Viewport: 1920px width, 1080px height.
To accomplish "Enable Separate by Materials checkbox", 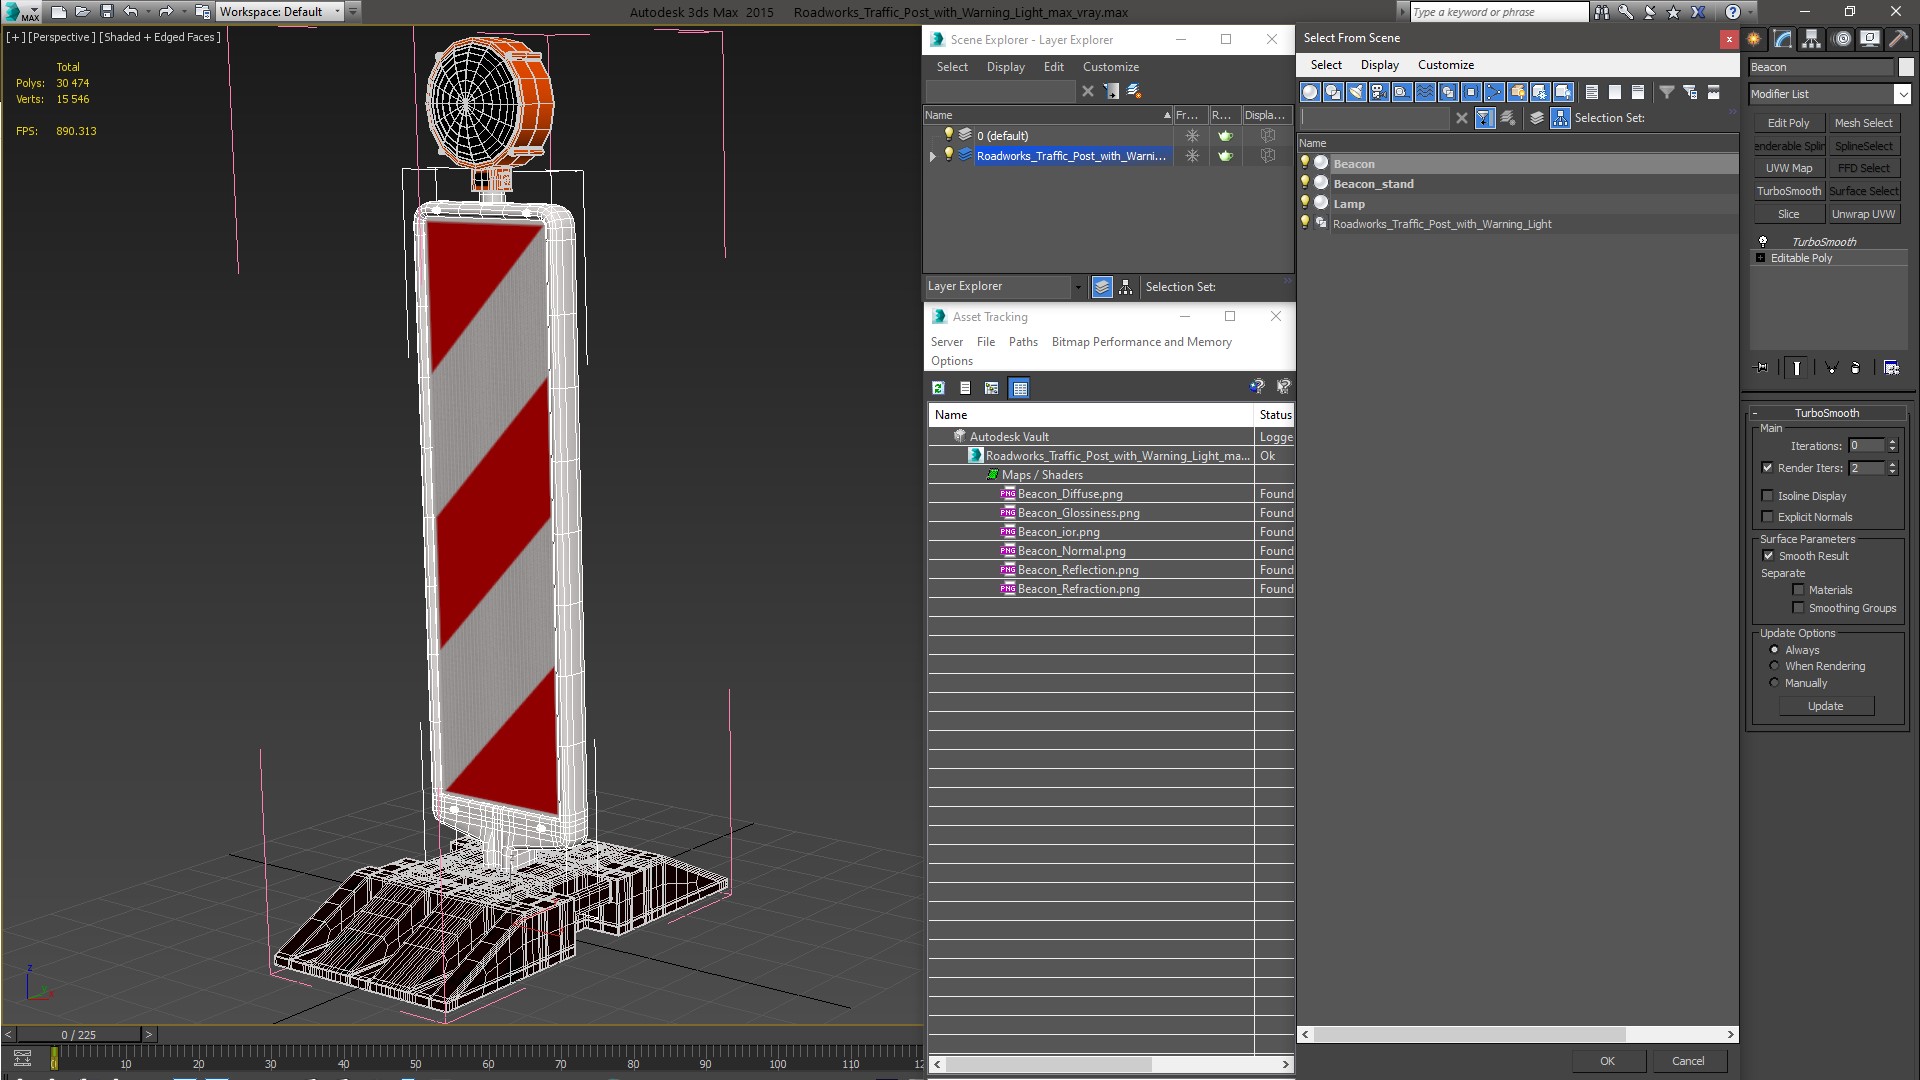I will pos(1798,590).
